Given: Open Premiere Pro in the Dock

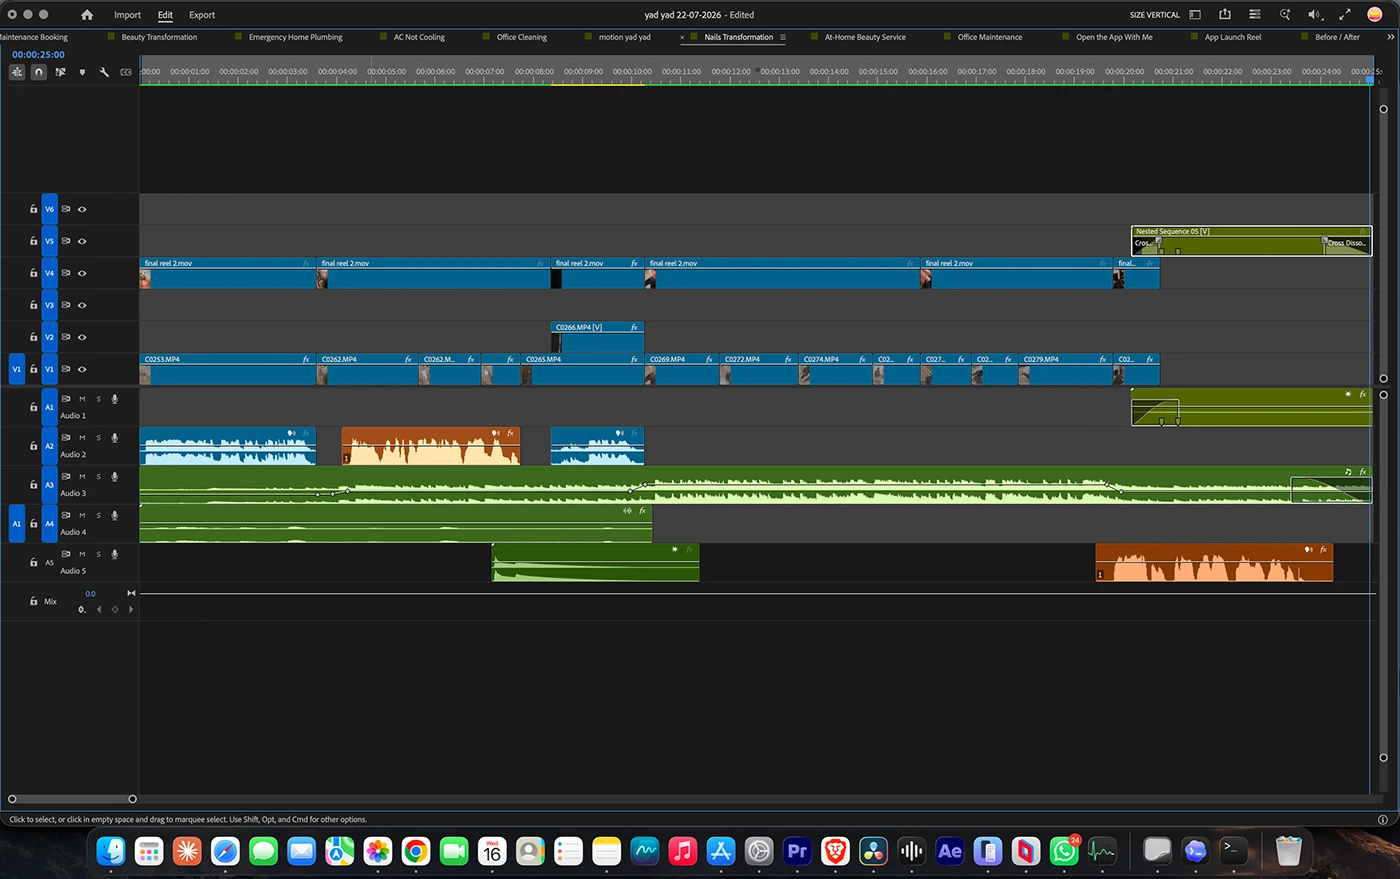Looking at the screenshot, I should tap(797, 851).
